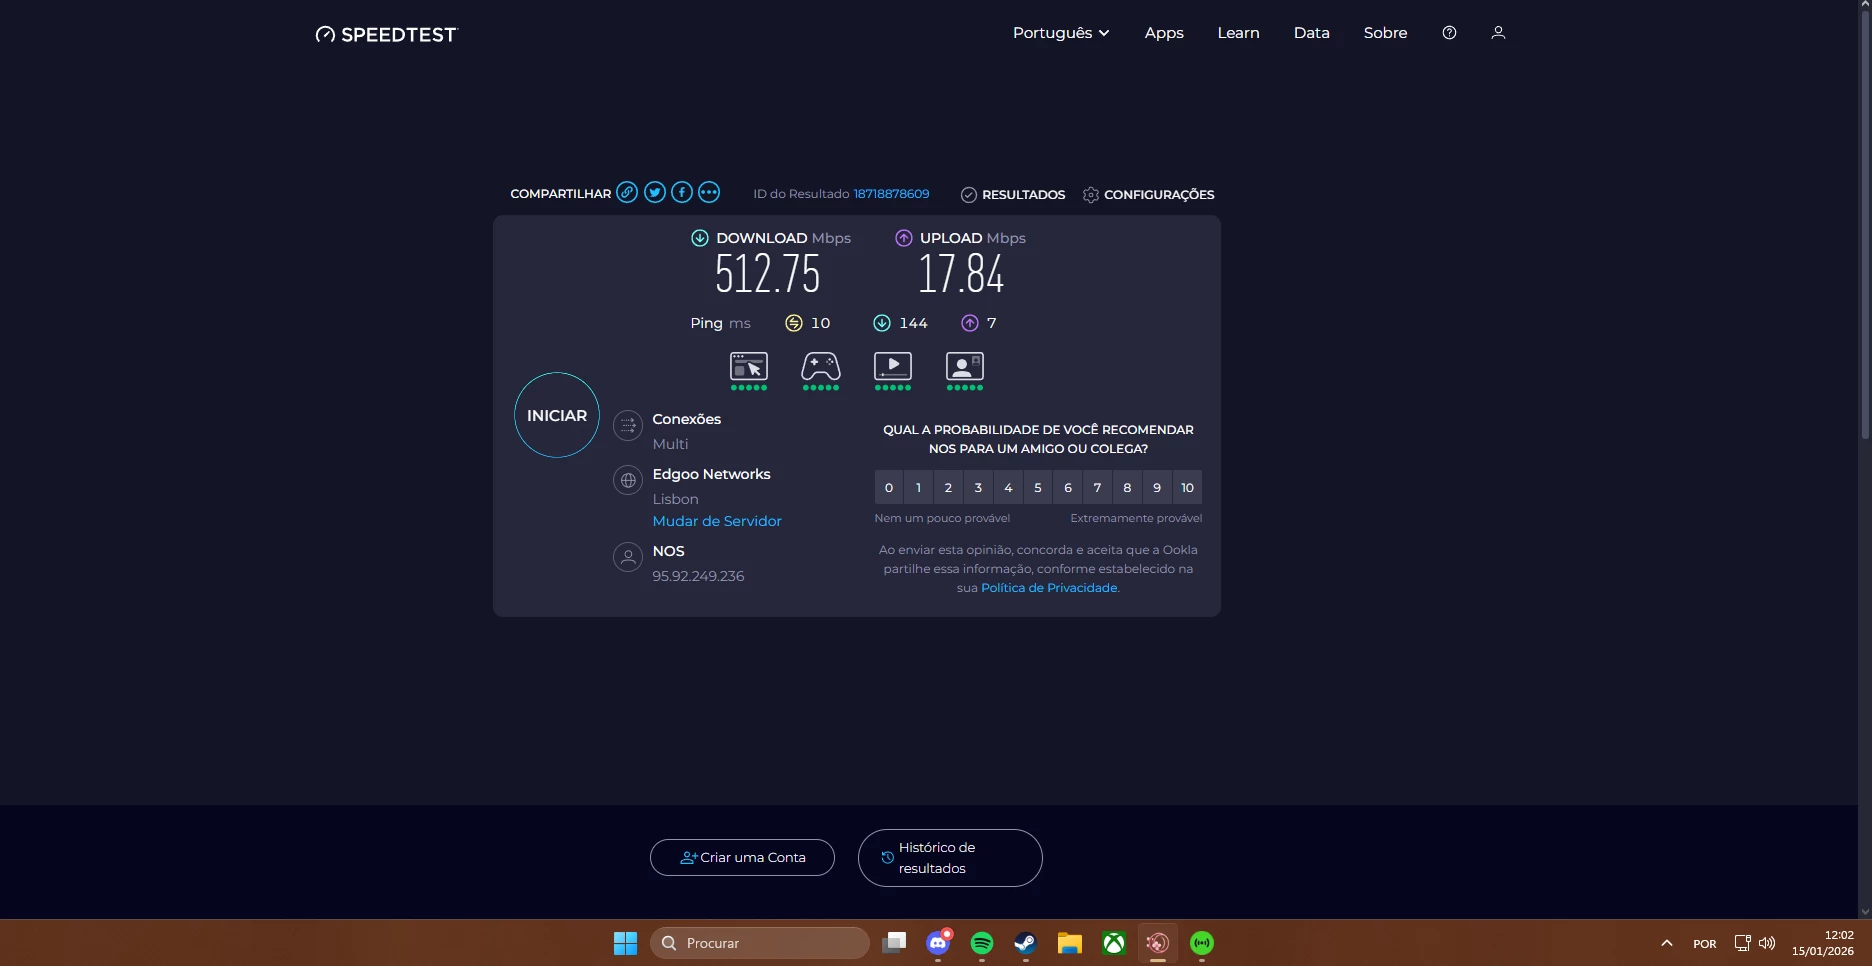This screenshot has width=1872, height=966.
Task: Share result on Twitter
Action: 655,192
